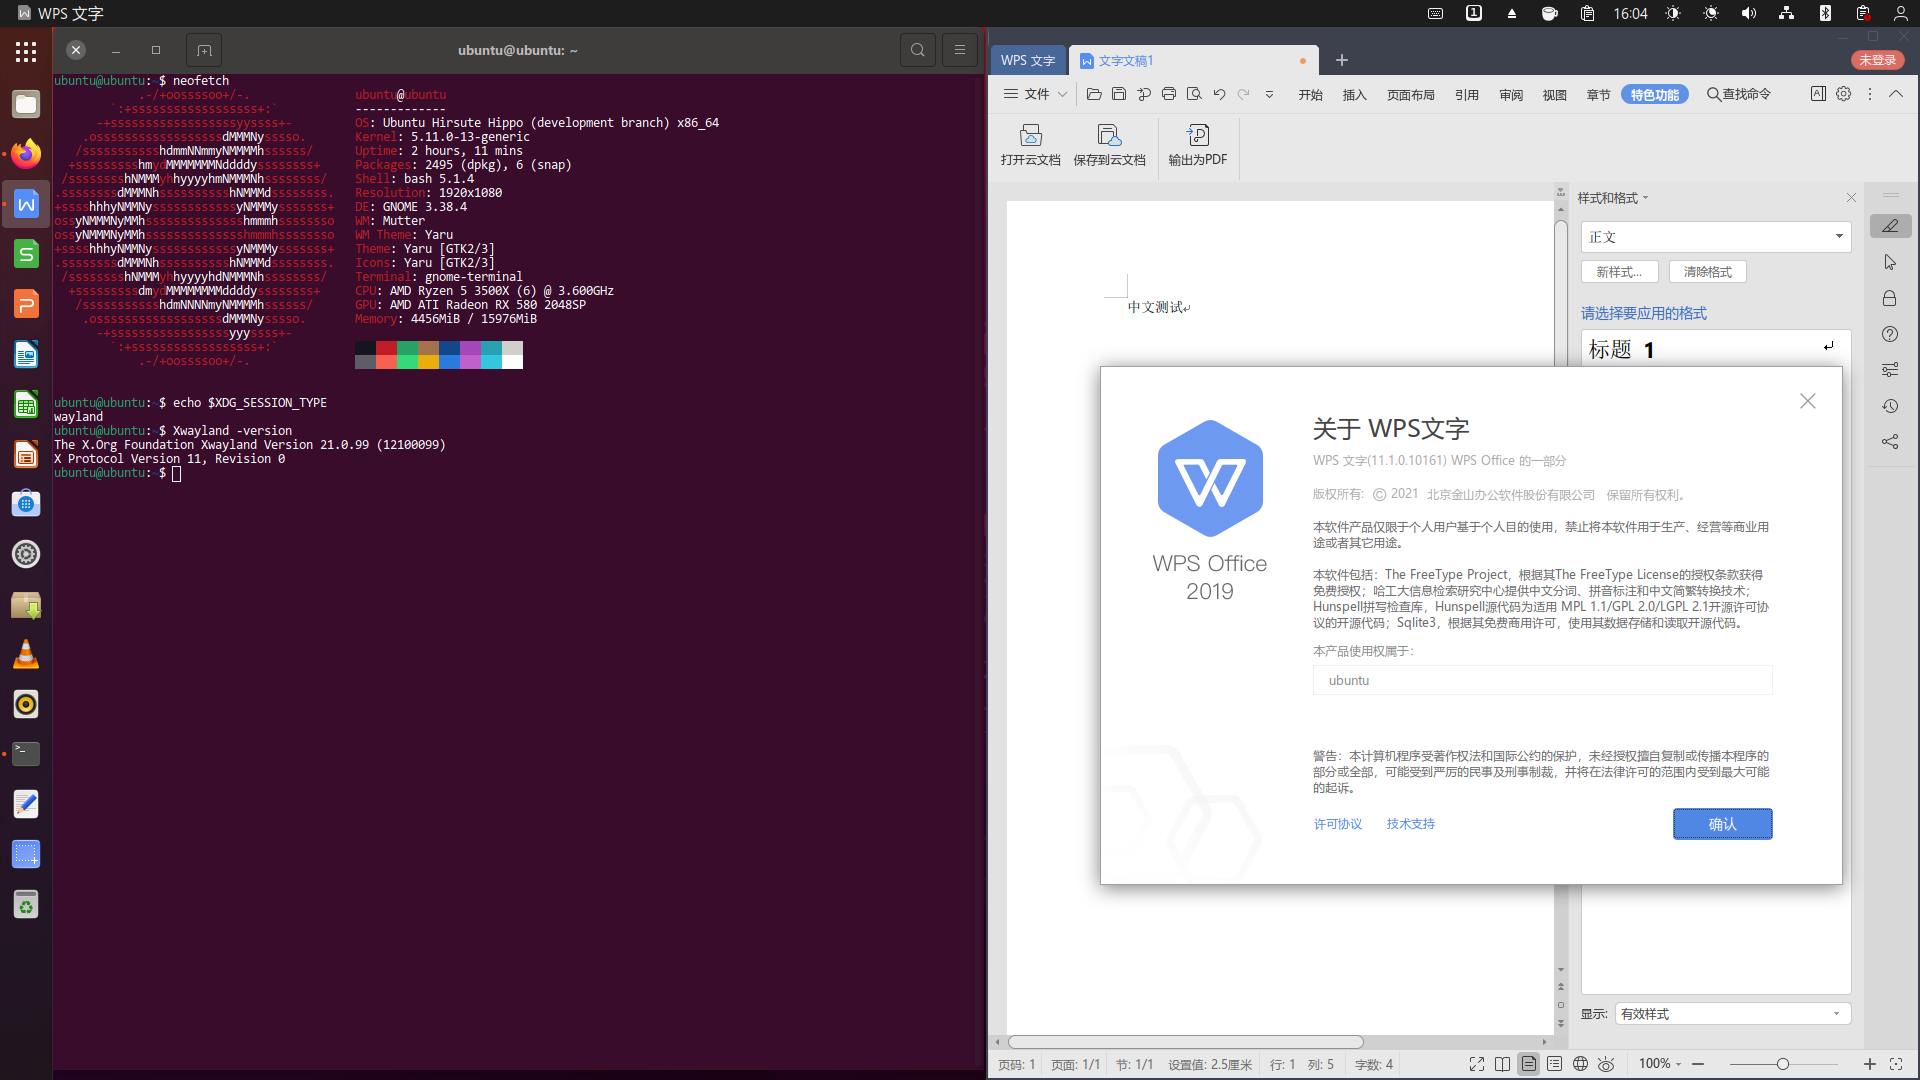1920x1080 pixels.
Task: Open the 许可协议 link
Action: 1338,824
